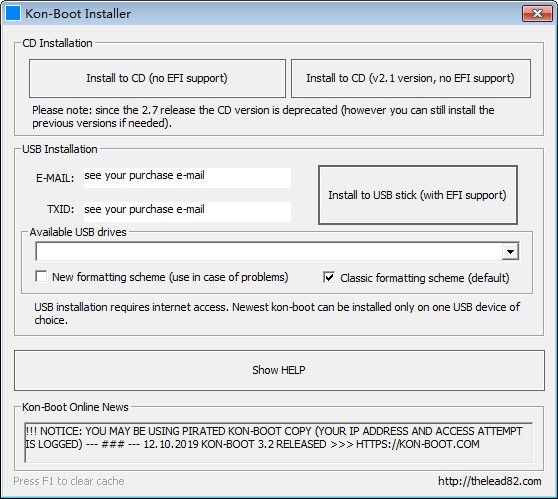Click the New formatting scheme label text
Image resolution: width=558 pixels, height=499 pixels.
170,277
